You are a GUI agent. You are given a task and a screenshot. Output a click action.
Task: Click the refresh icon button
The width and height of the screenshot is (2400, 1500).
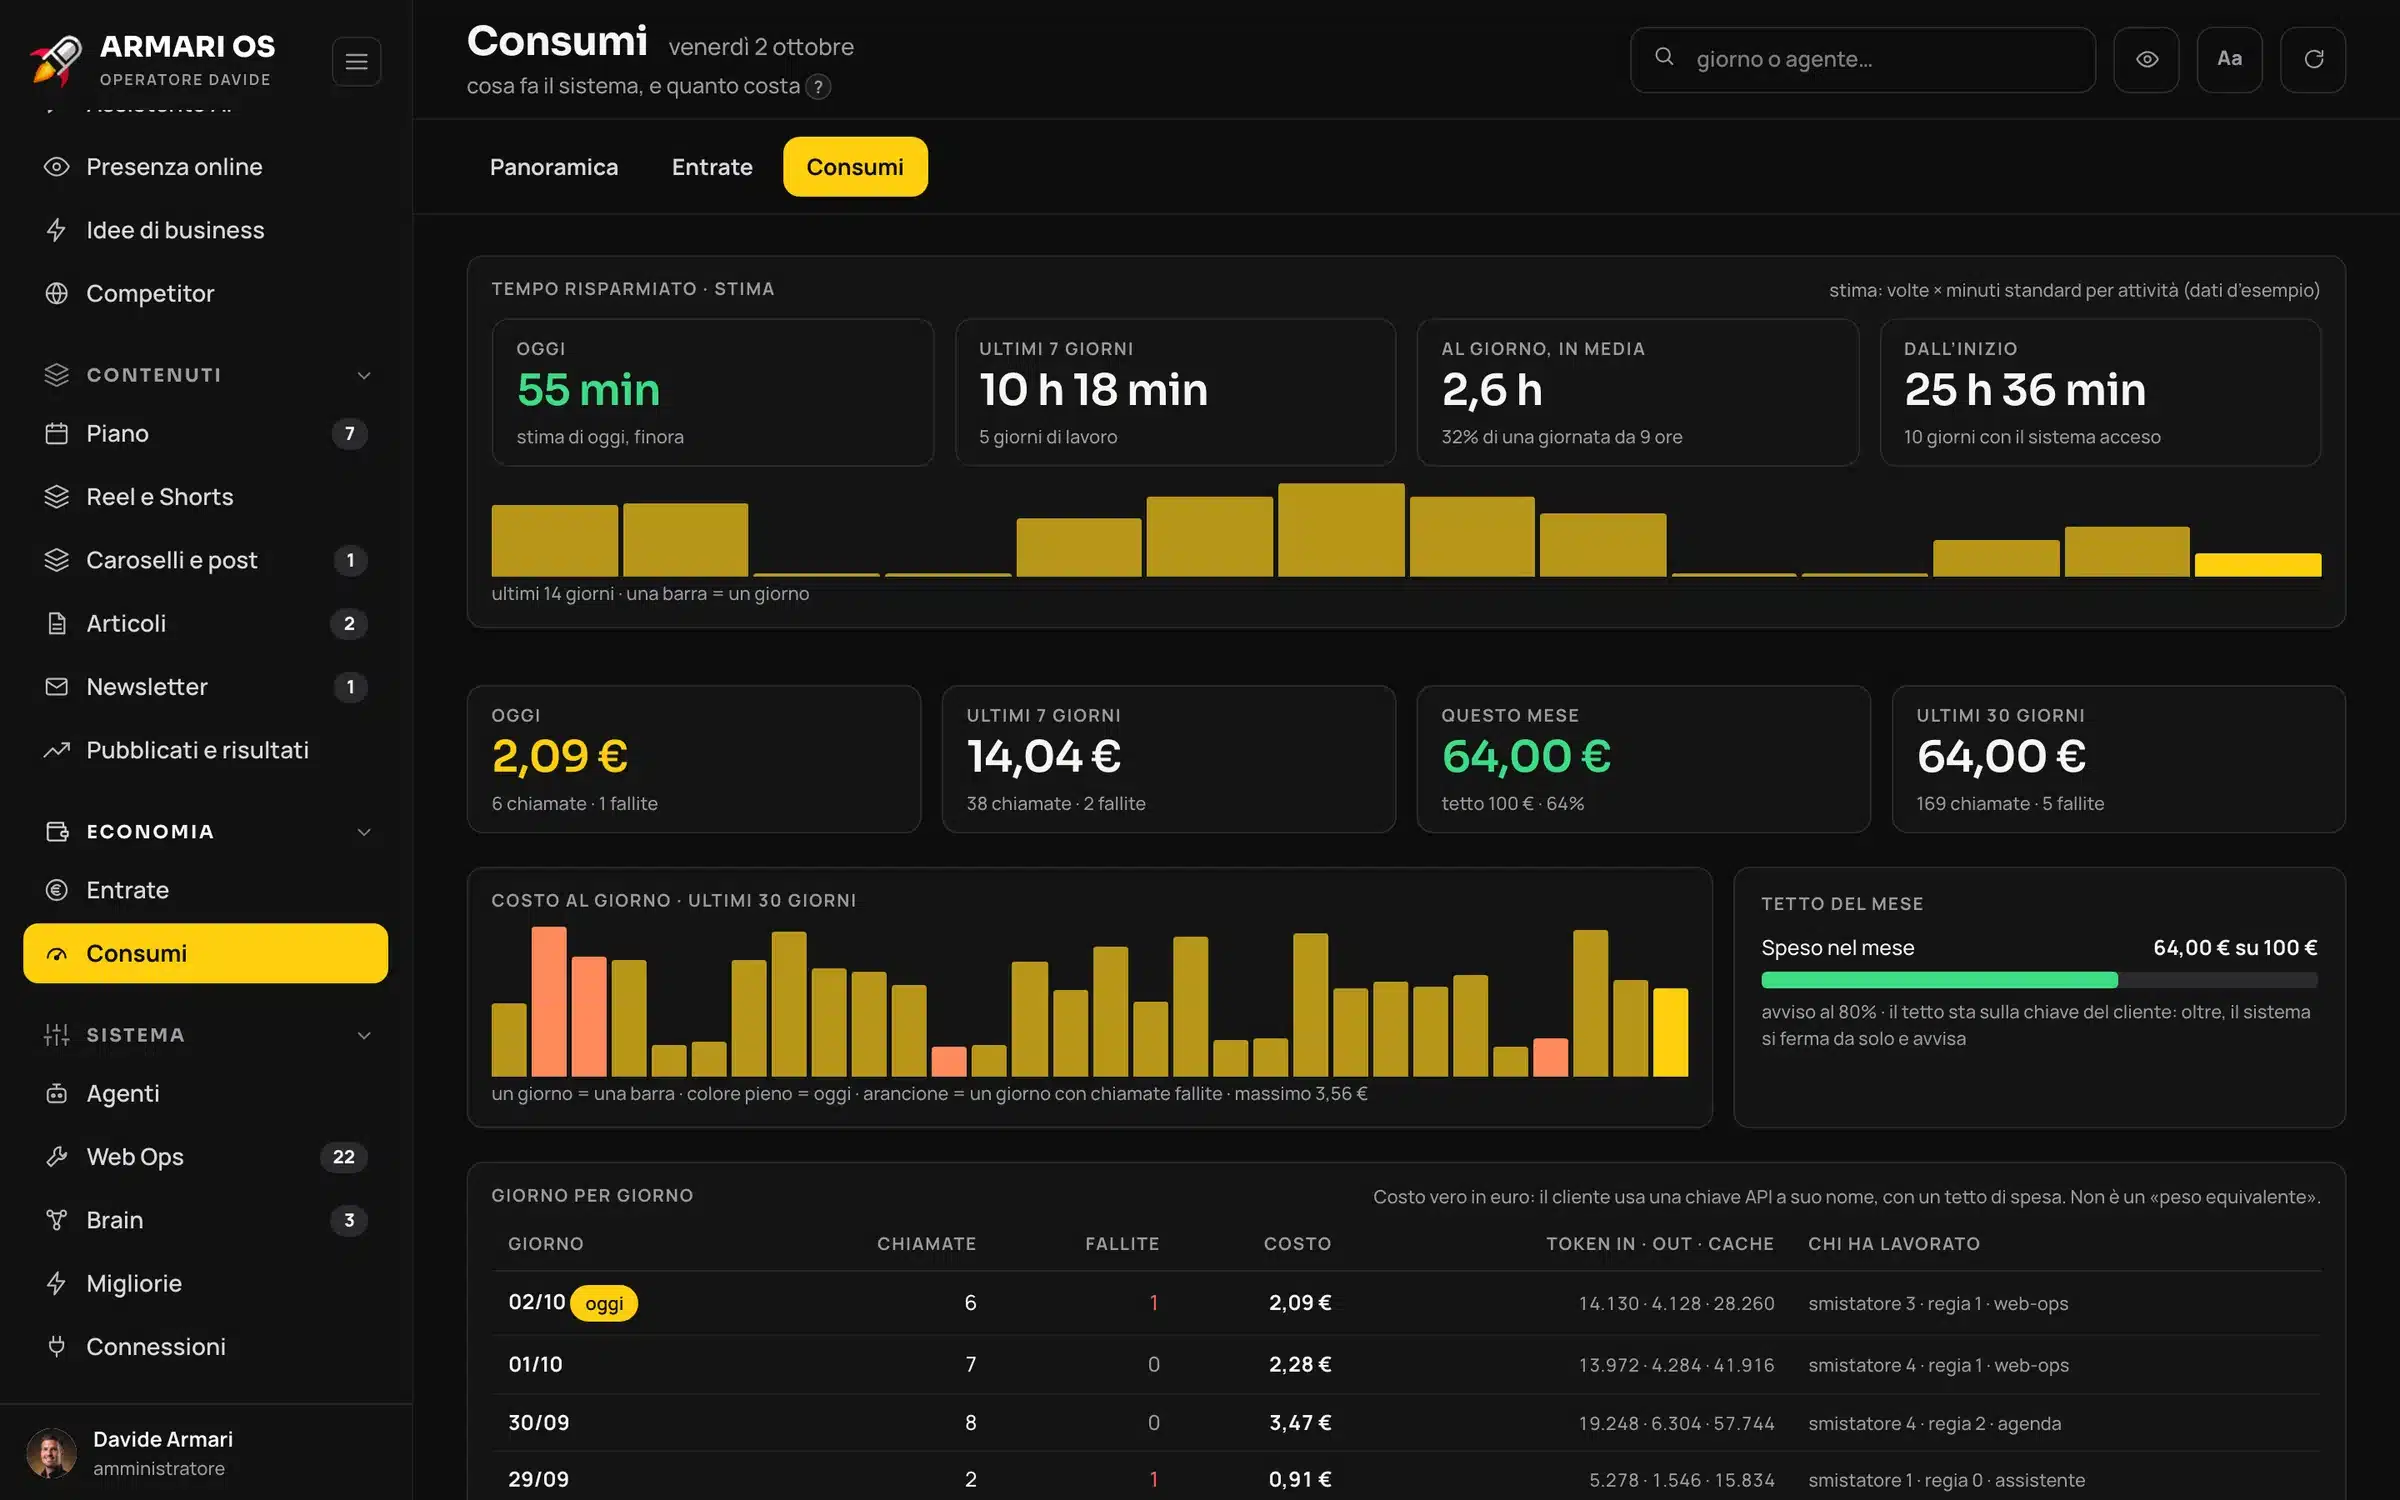click(2313, 60)
